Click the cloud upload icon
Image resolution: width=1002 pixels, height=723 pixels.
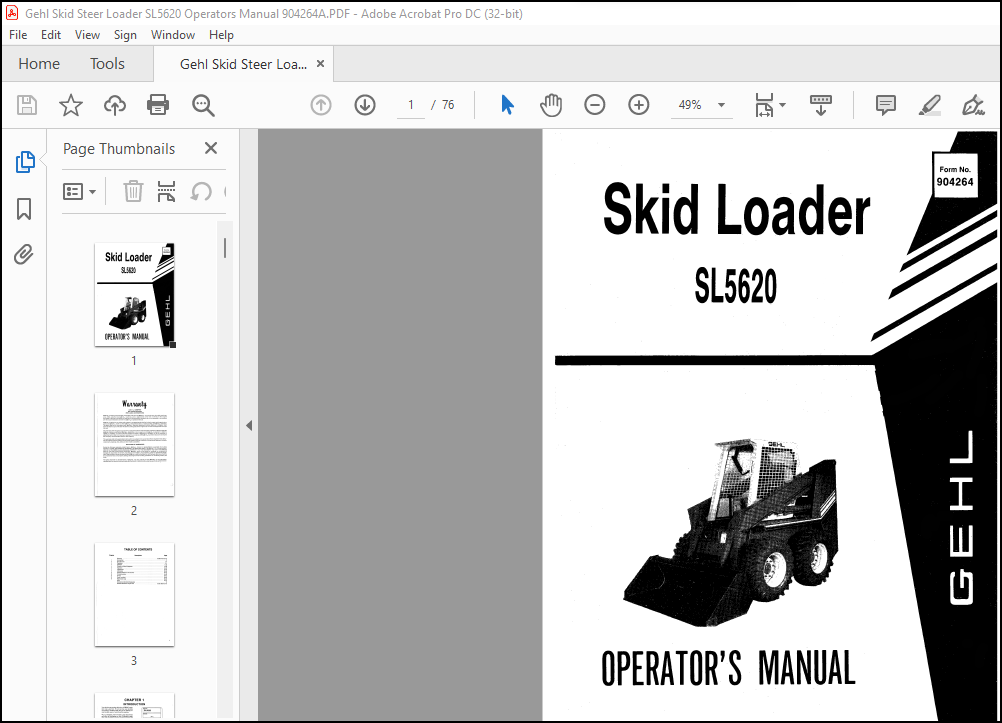click(x=114, y=105)
